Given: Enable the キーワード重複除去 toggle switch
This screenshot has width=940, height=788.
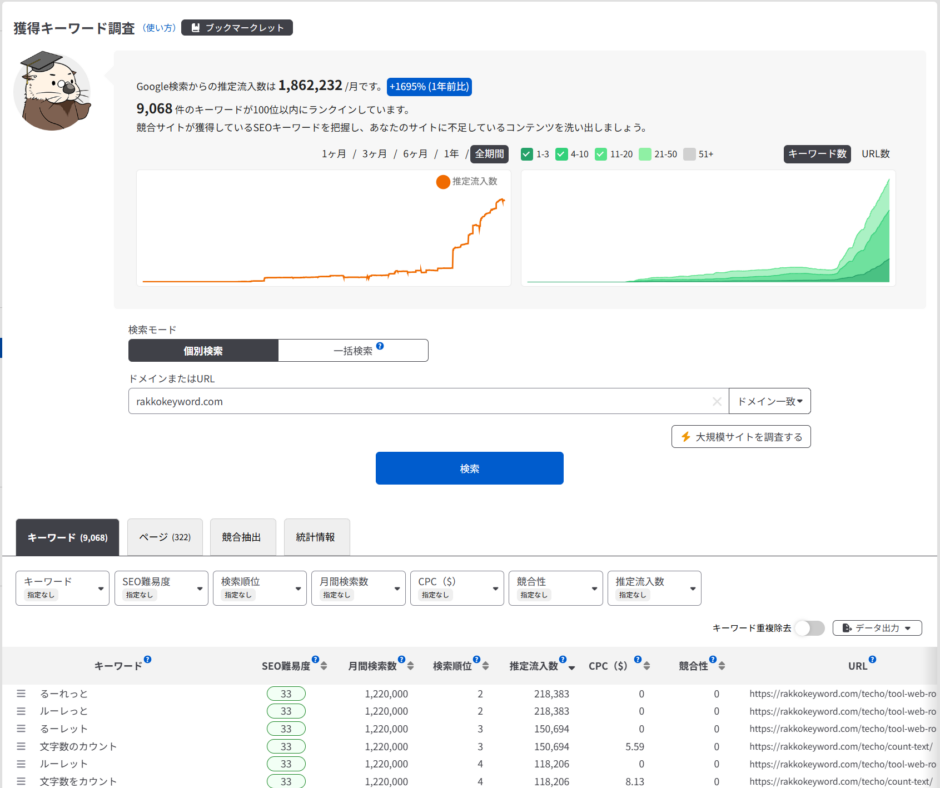Looking at the screenshot, I should click(x=809, y=628).
